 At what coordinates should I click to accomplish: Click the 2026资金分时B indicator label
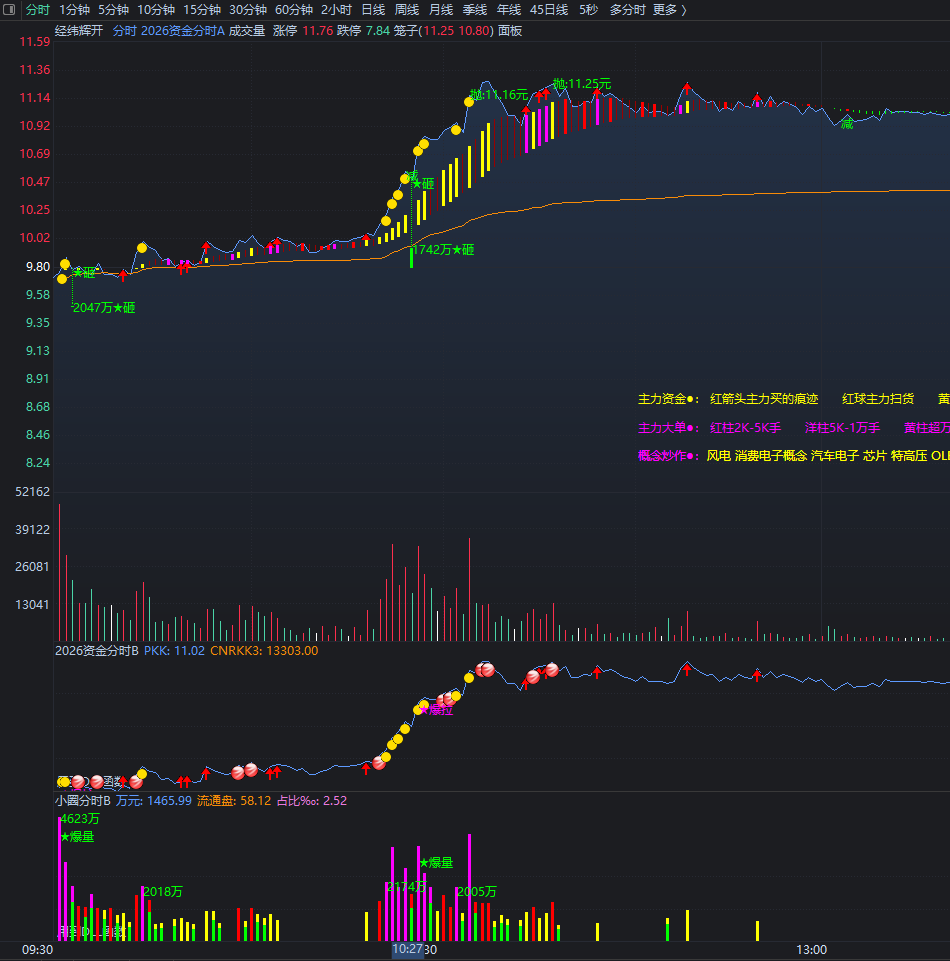(x=97, y=651)
